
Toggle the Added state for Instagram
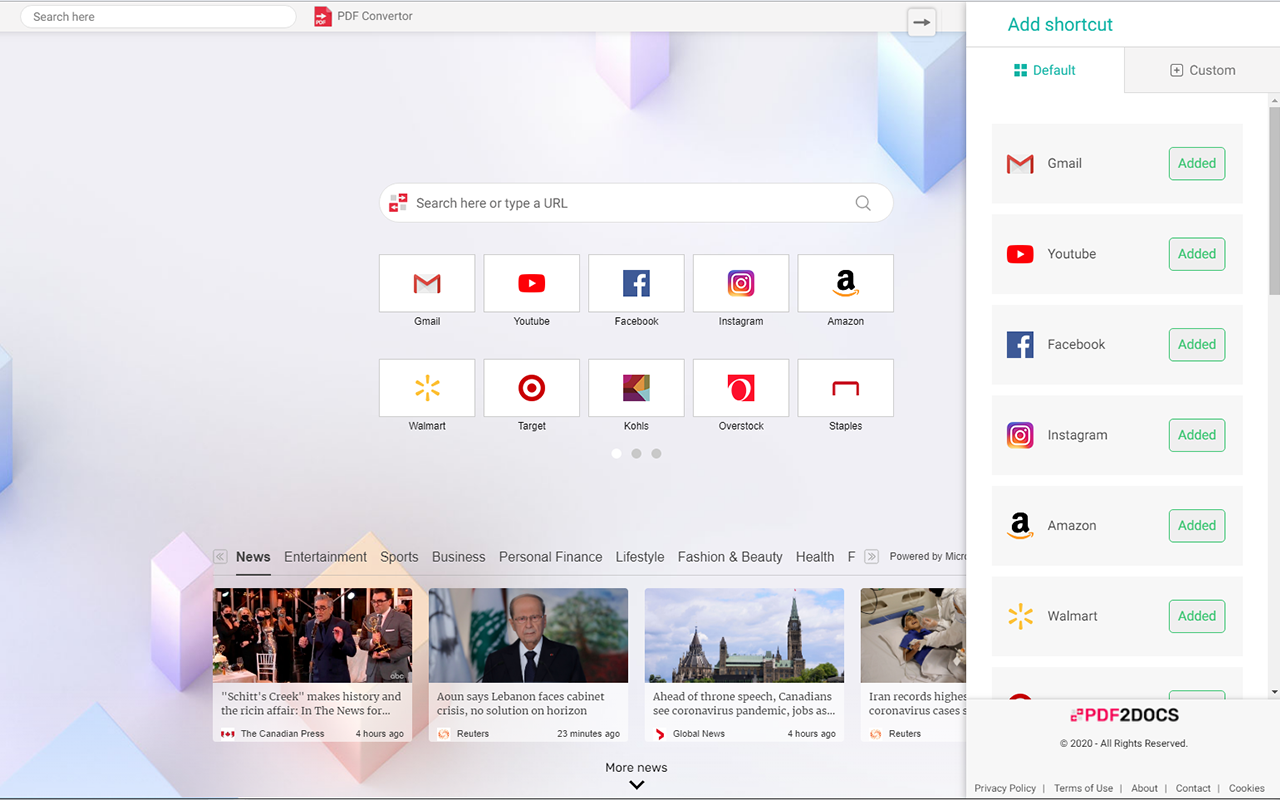pos(1196,435)
